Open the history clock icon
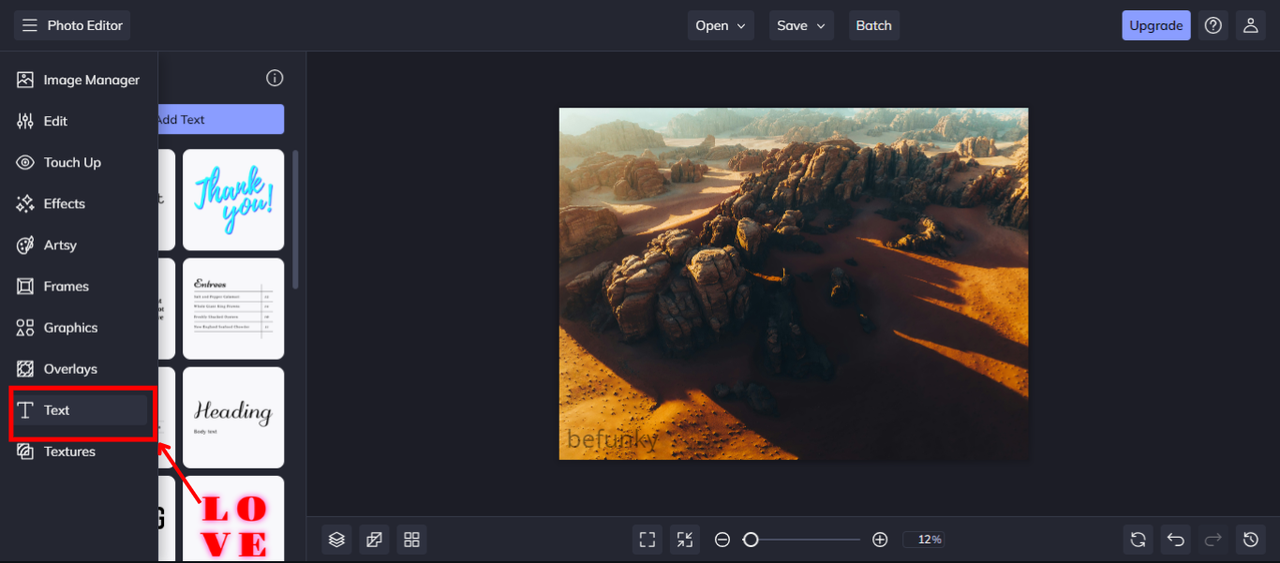Screen dimensions: 1280x563 pos(1251,540)
